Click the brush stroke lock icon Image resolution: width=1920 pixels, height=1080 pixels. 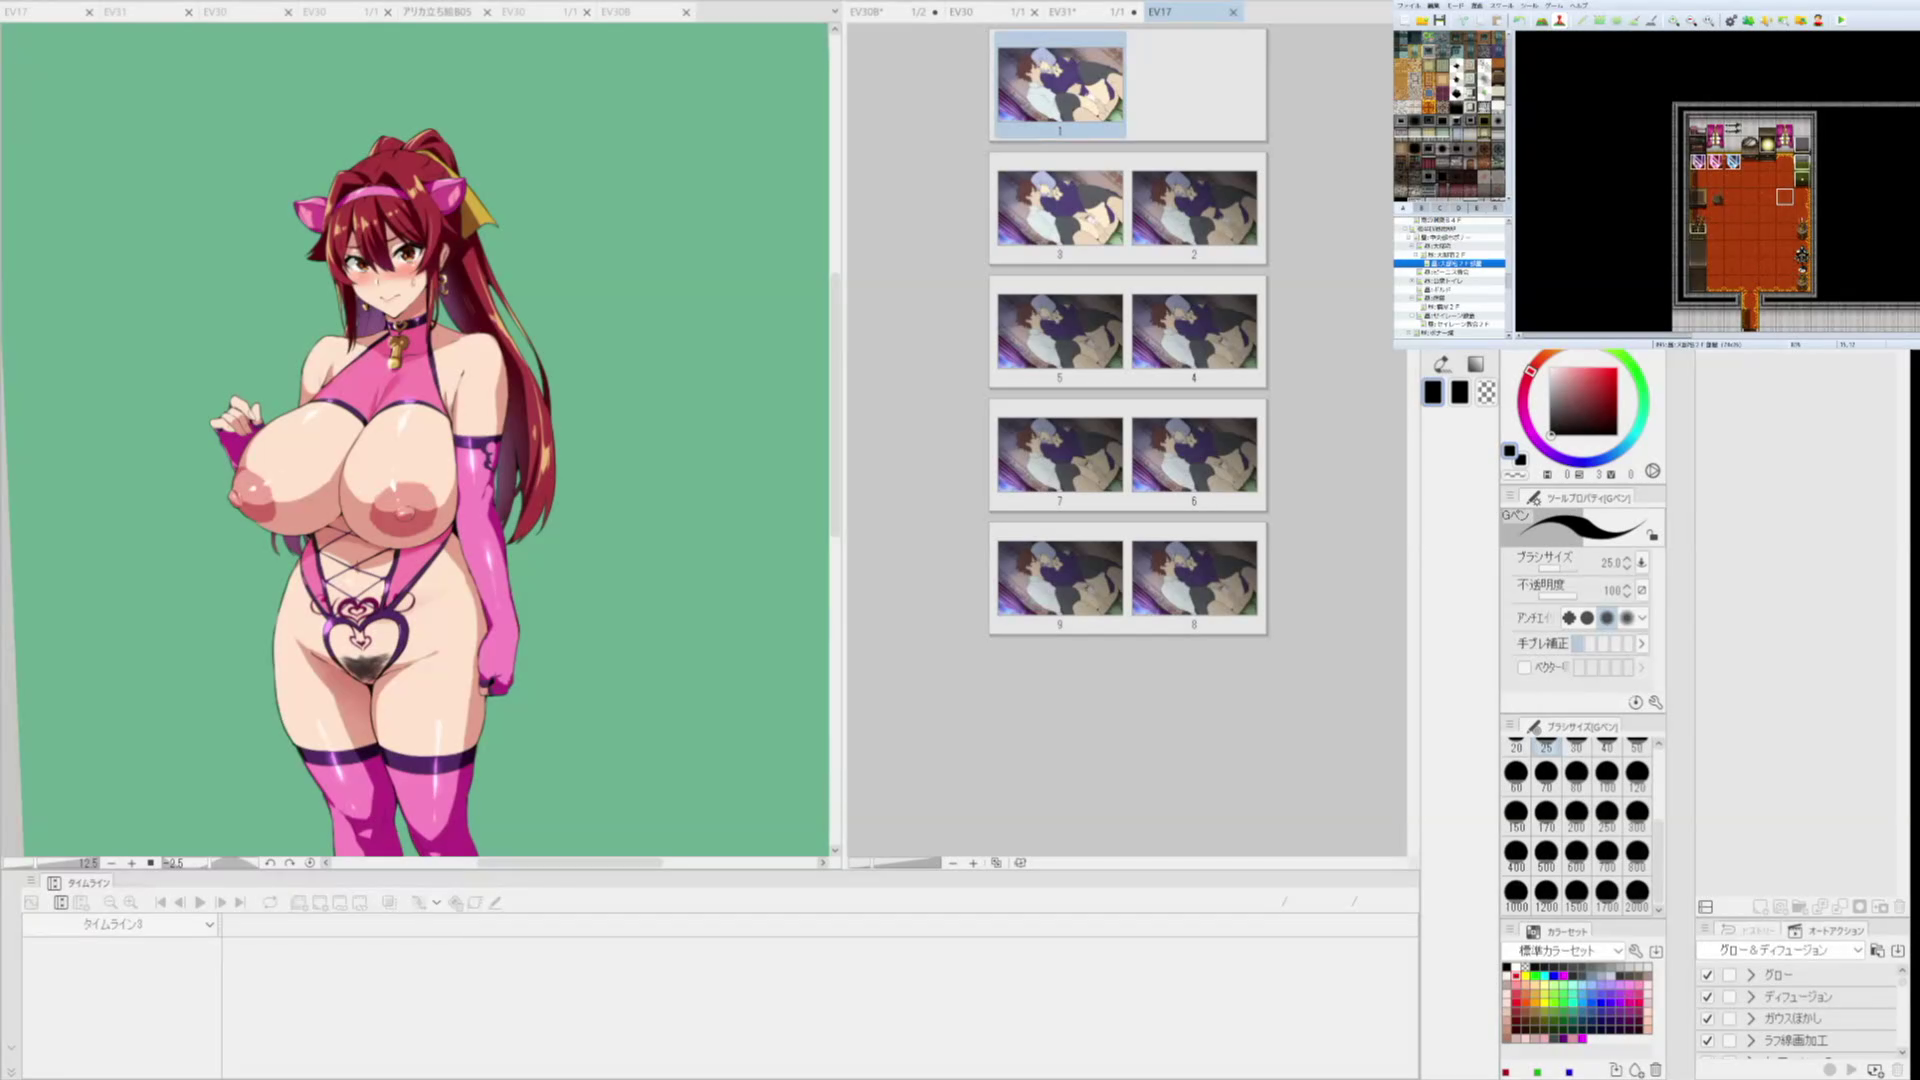click(x=1653, y=536)
